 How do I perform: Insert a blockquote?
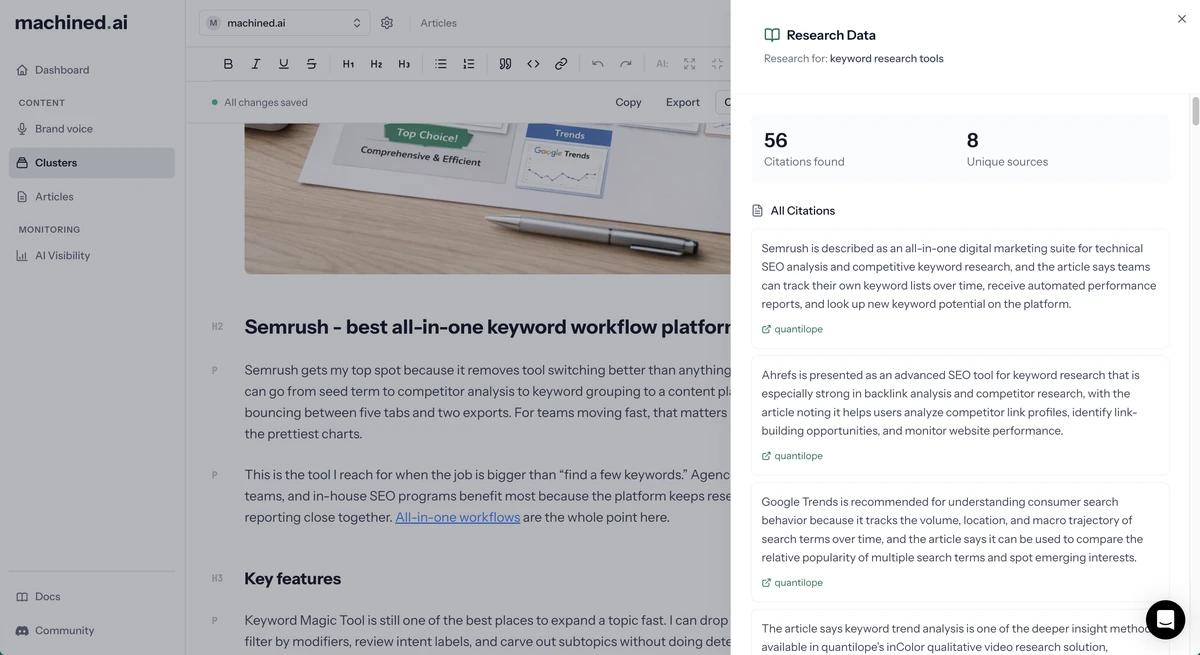tap(505, 64)
